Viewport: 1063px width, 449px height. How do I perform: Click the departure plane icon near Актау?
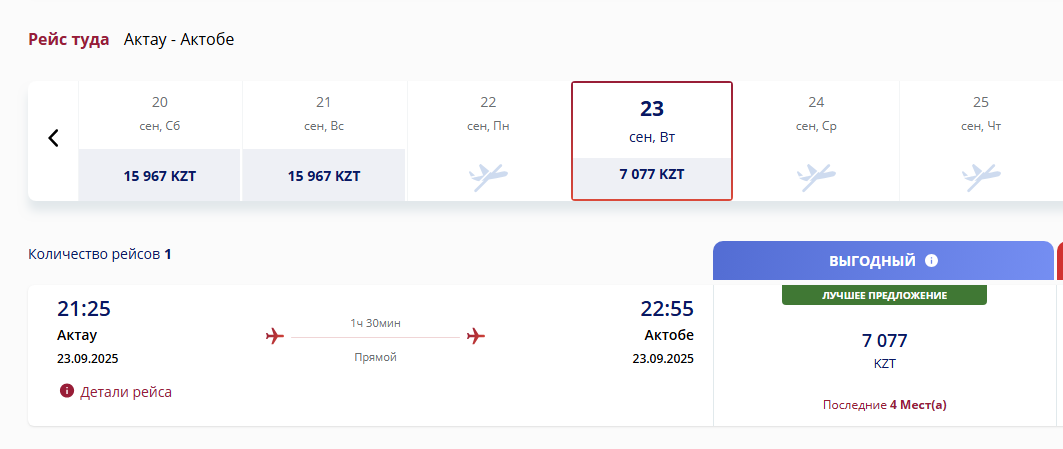[x=275, y=336]
